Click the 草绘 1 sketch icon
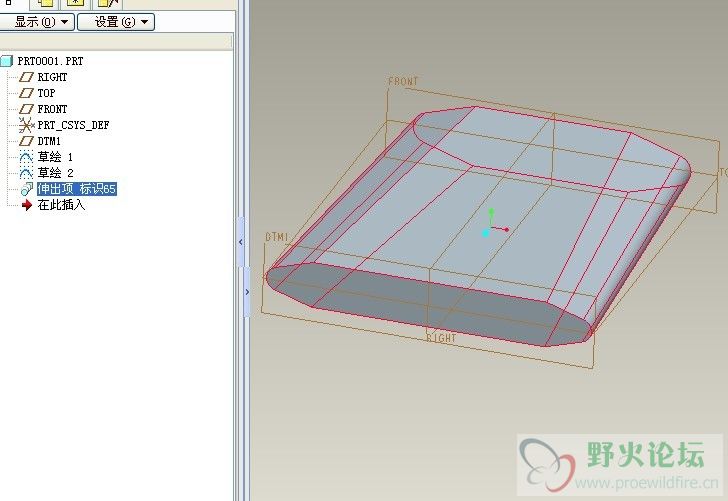 pyautogui.click(x=26, y=157)
